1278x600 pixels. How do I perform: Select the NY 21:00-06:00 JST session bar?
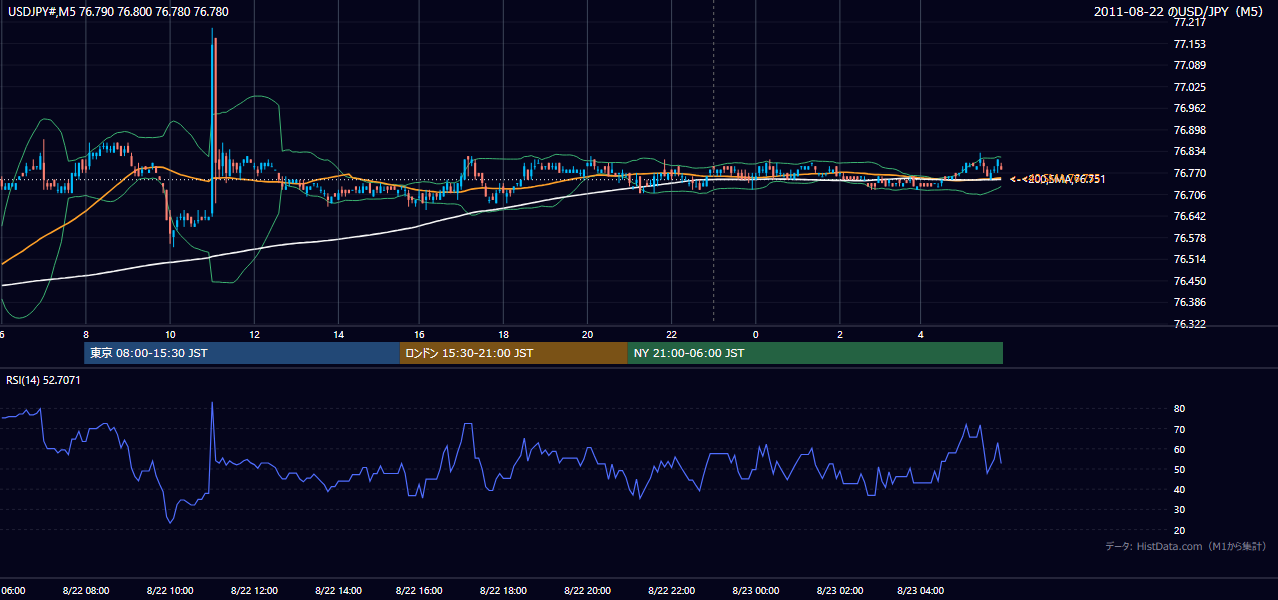815,353
